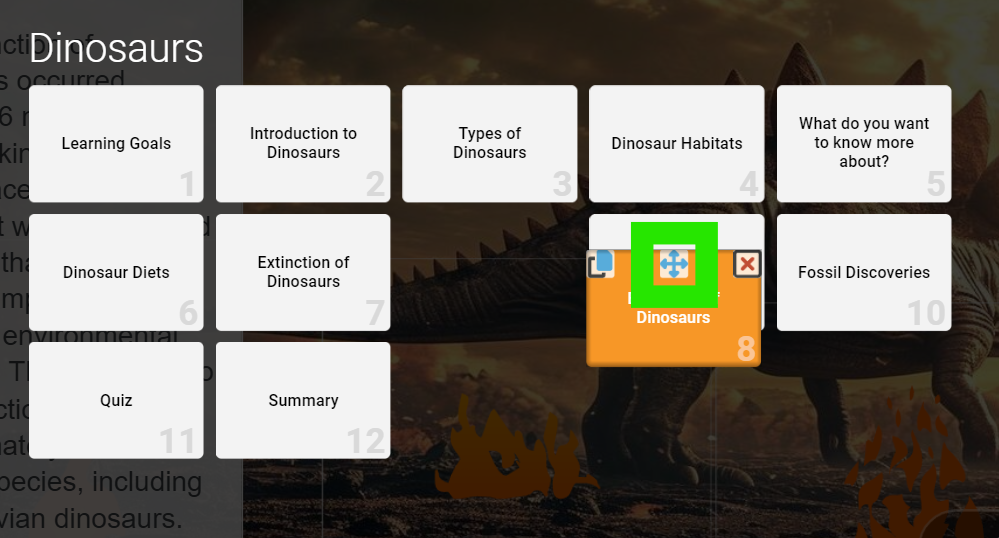Select the Fossil Discoveries card

tap(864, 272)
